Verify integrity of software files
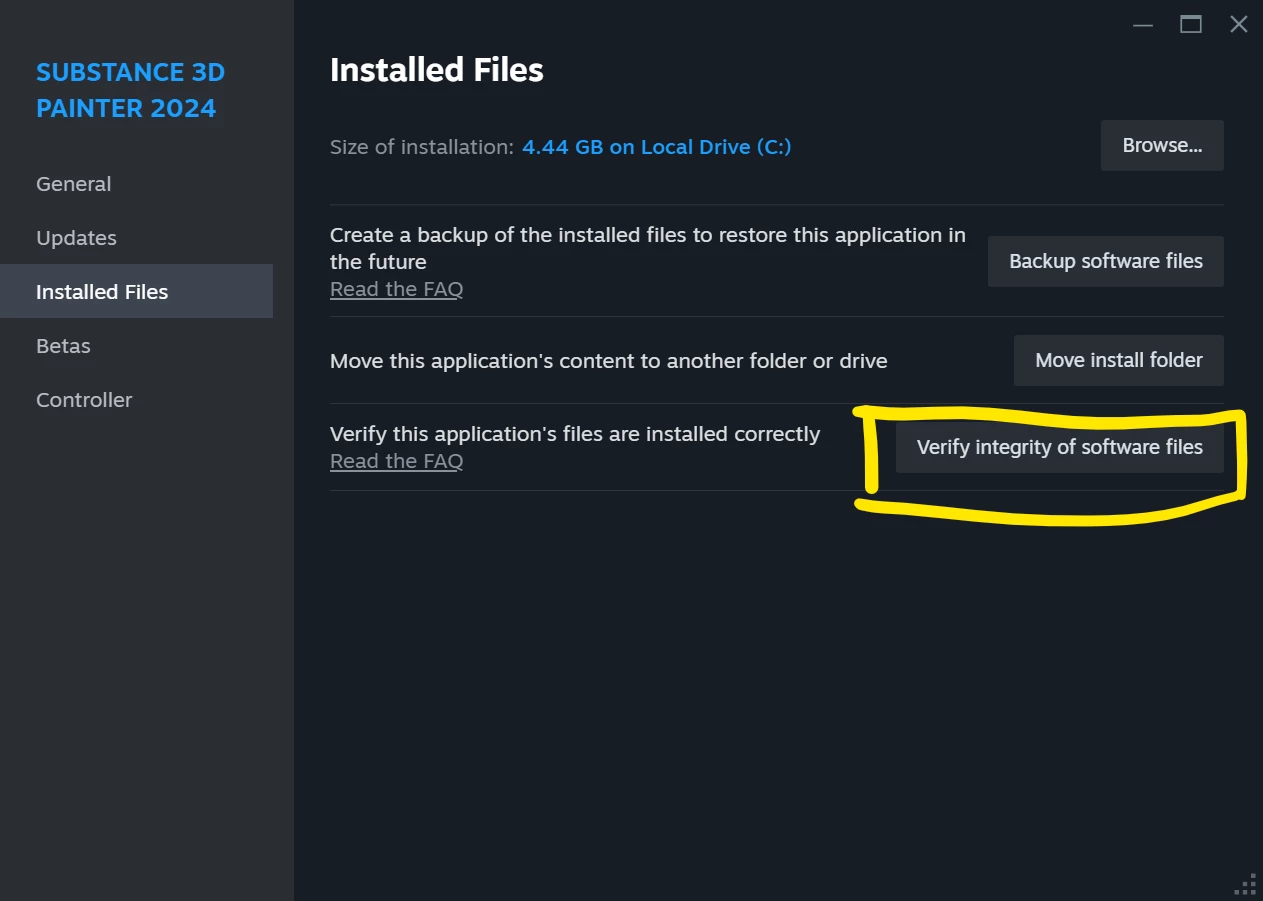Image resolution: width=1263 pixels, height=901 pixels. pyautogui.click(x=1060, y=448)
